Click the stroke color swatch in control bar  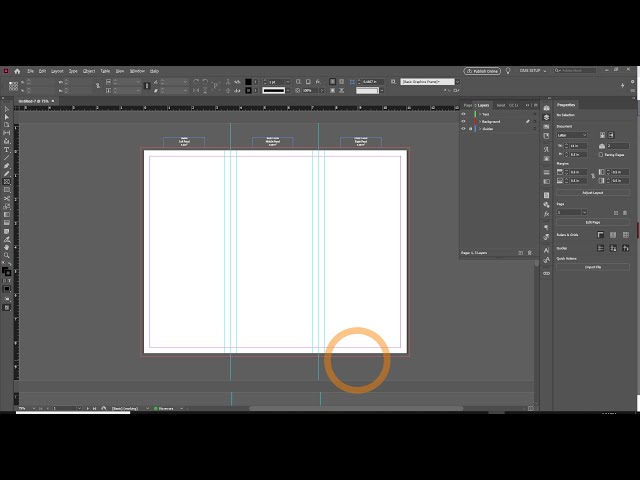(x=248, y=91)
